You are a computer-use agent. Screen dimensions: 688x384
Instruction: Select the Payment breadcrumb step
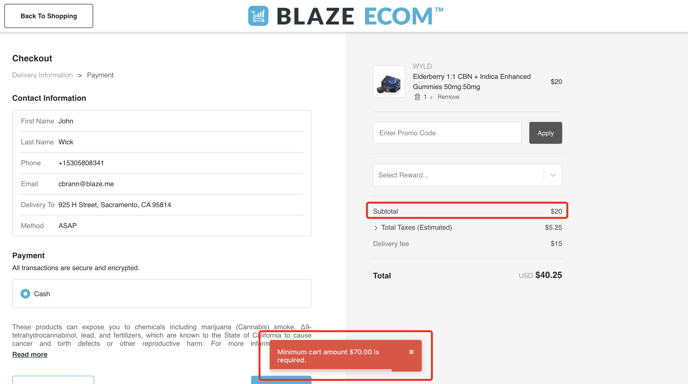100,75
